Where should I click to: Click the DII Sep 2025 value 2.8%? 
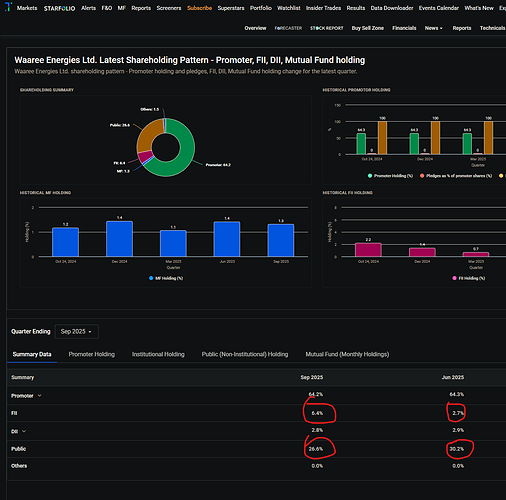coord(317,430)
